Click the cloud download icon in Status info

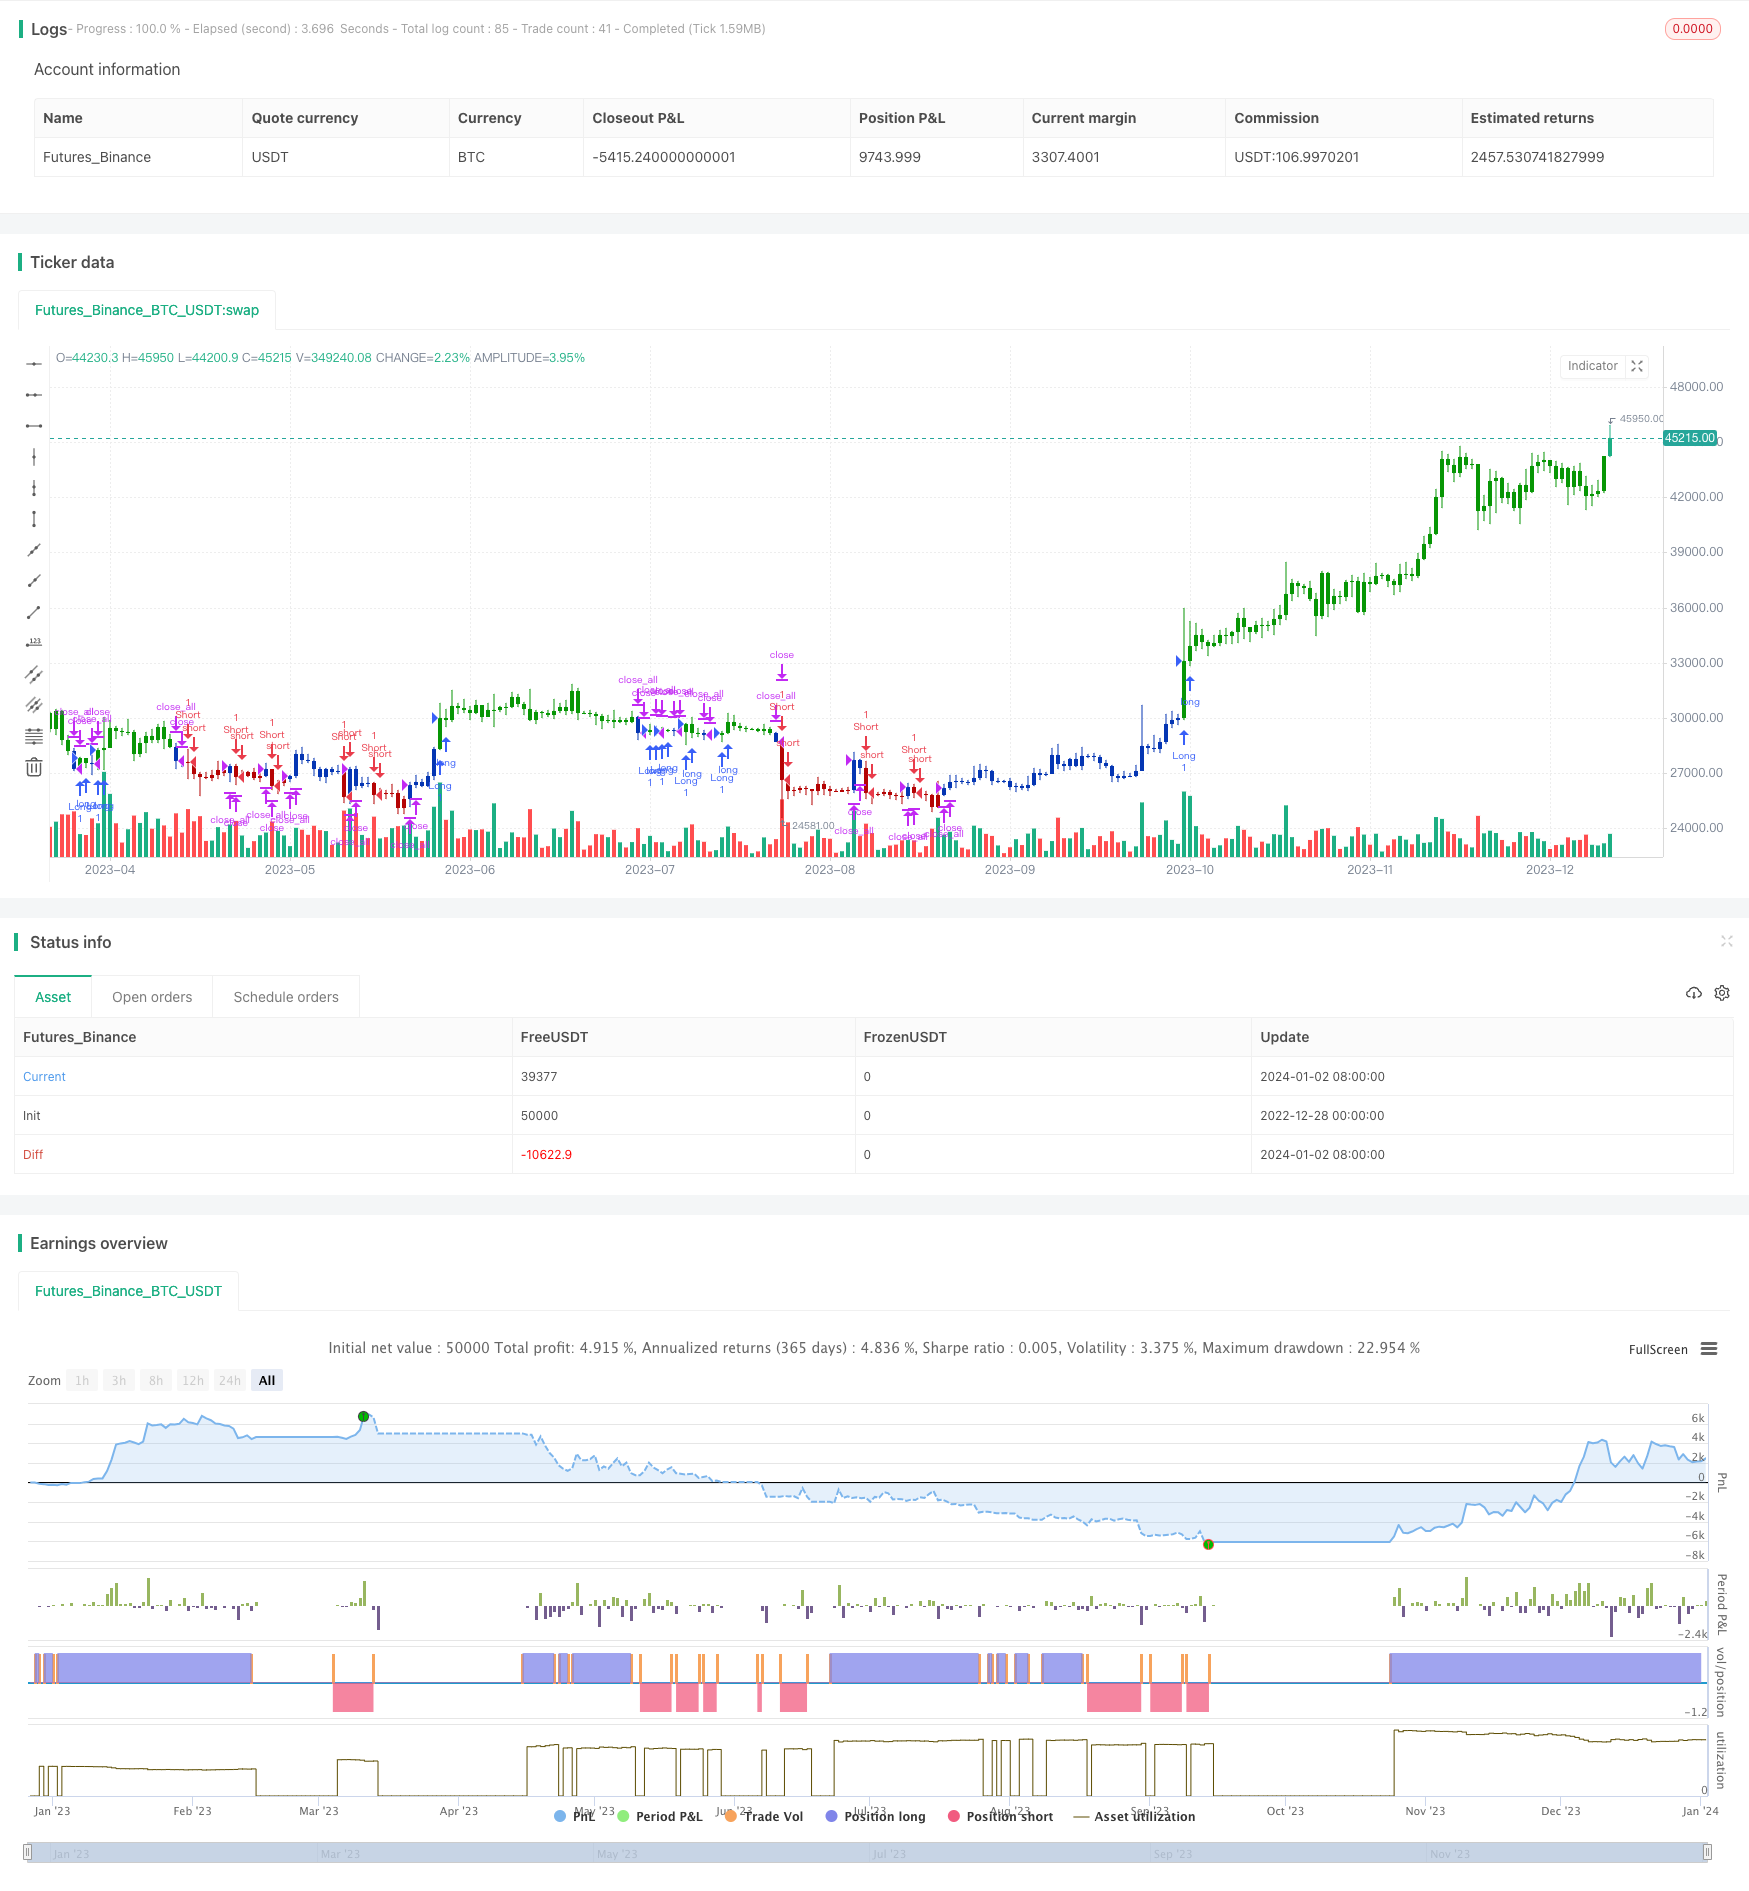coord(1693,993)
